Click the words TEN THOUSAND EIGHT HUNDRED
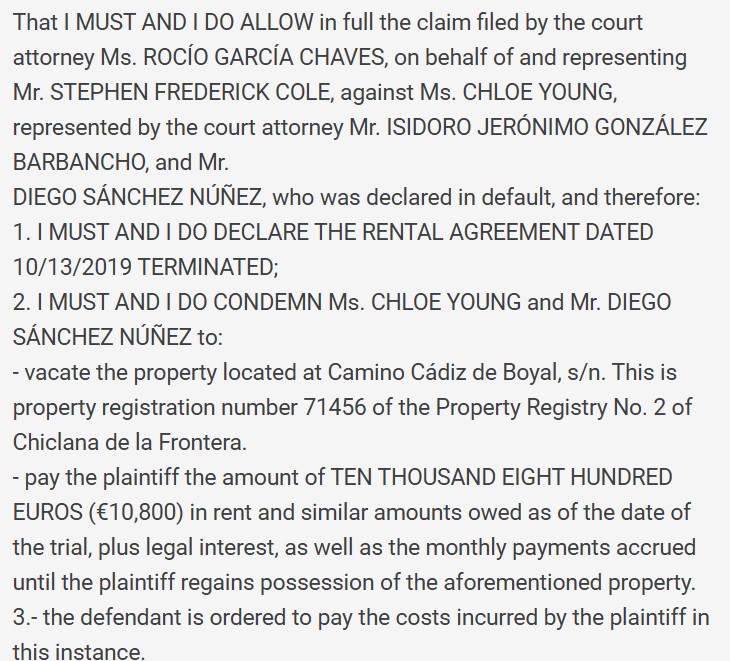This screenshot has width=730, height=661. (501, 477)
